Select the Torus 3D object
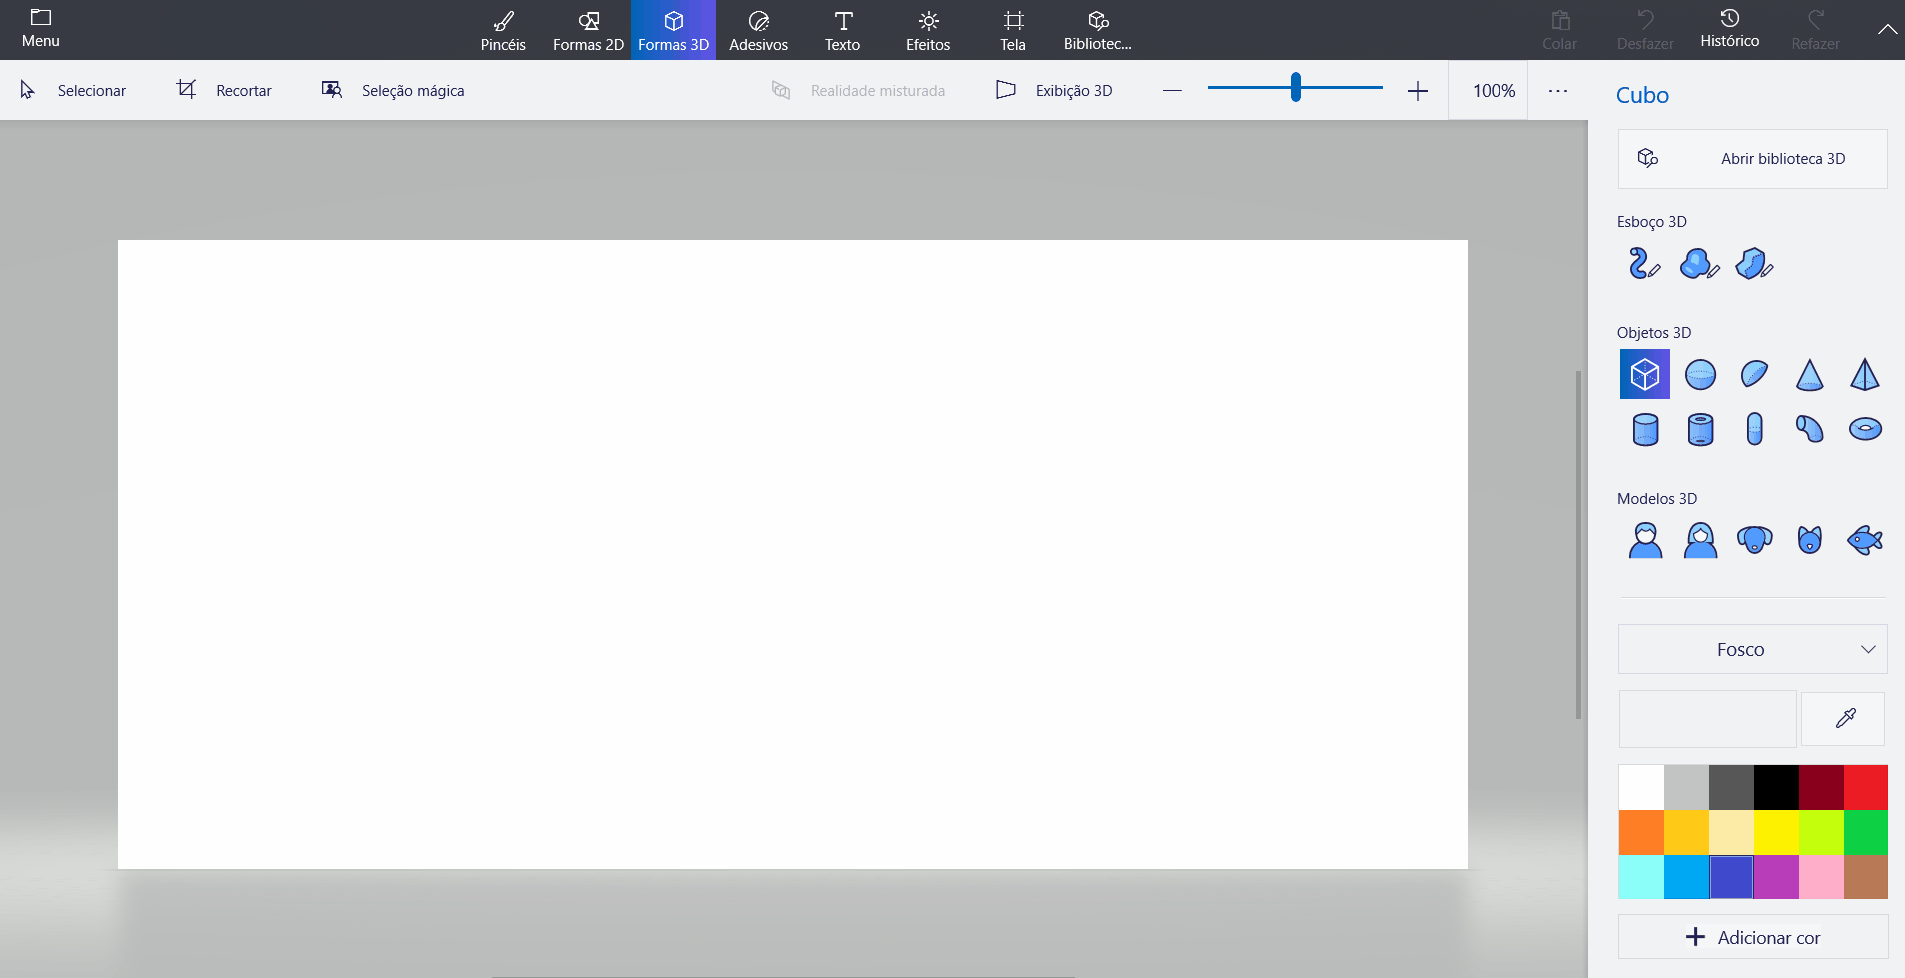The height and width of the screenshot is (978, 1905). pyautogui.click(x=1865, y=429)
